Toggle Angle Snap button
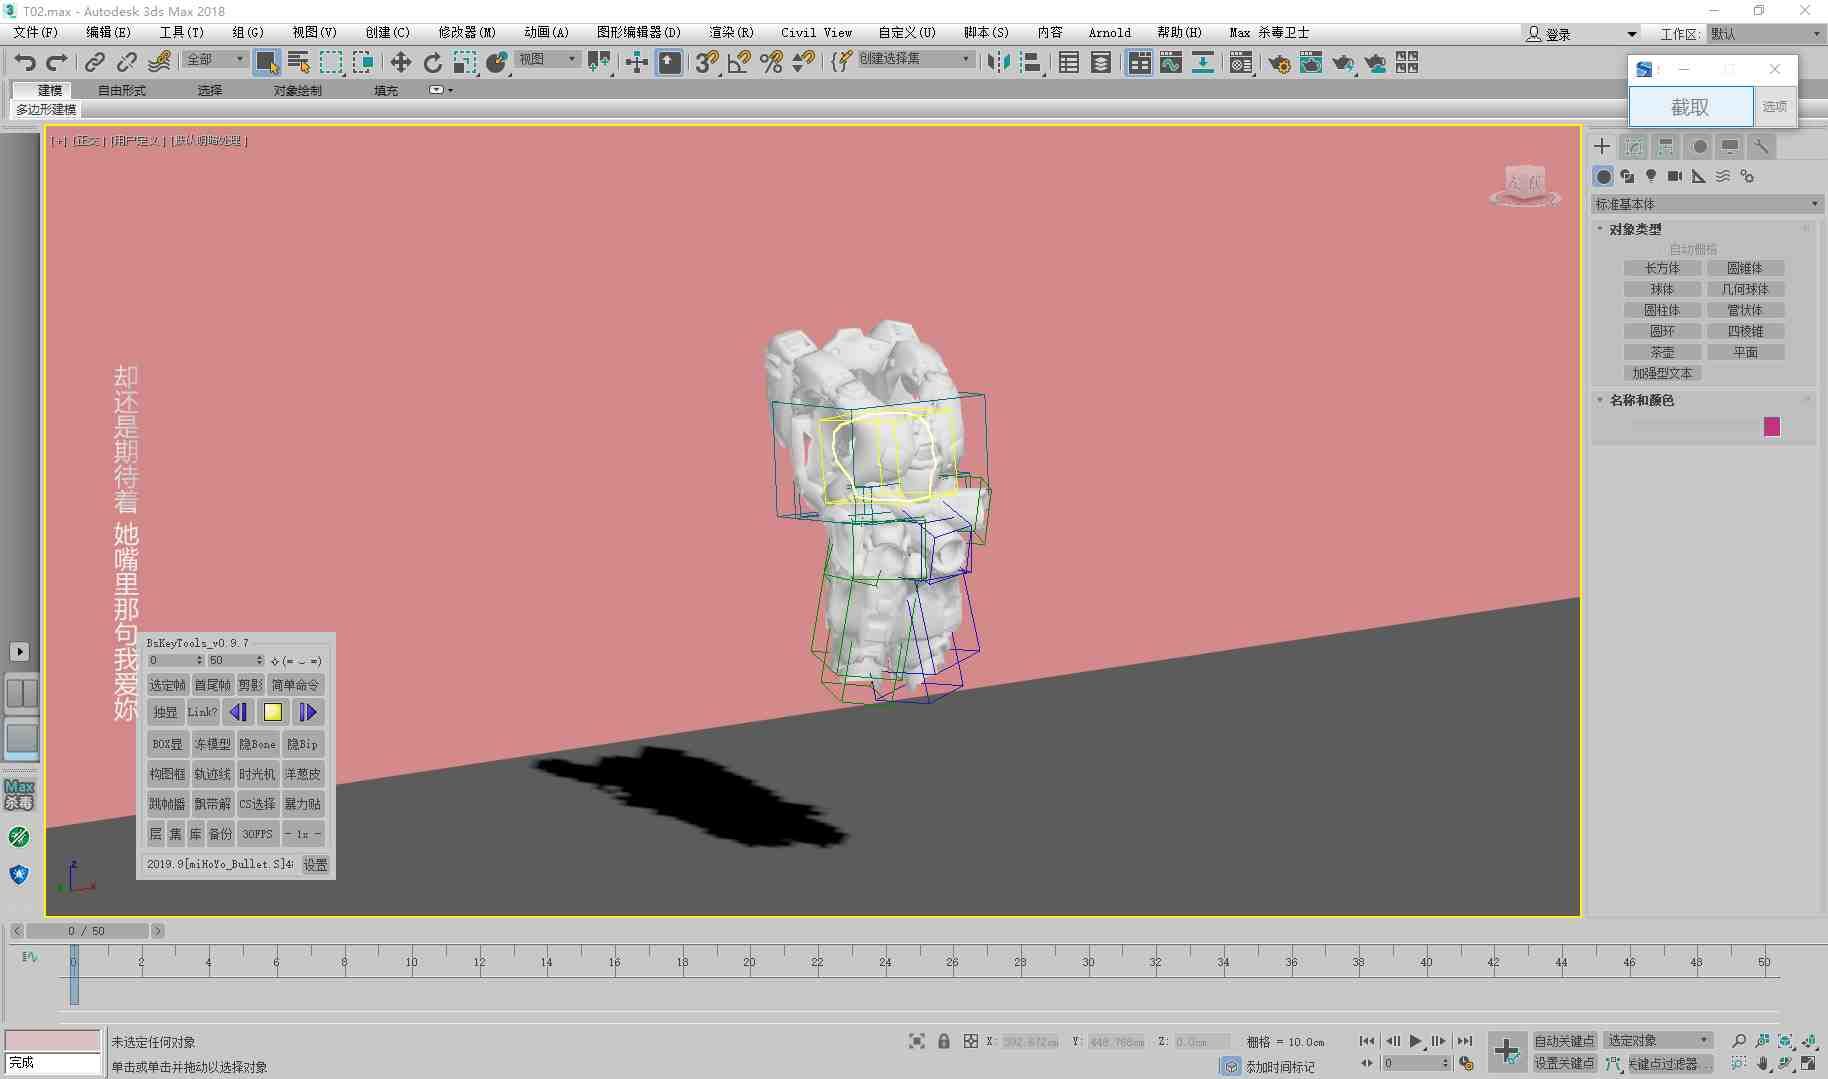This screenshot has height=1079, width=1828. coord(739,62)
